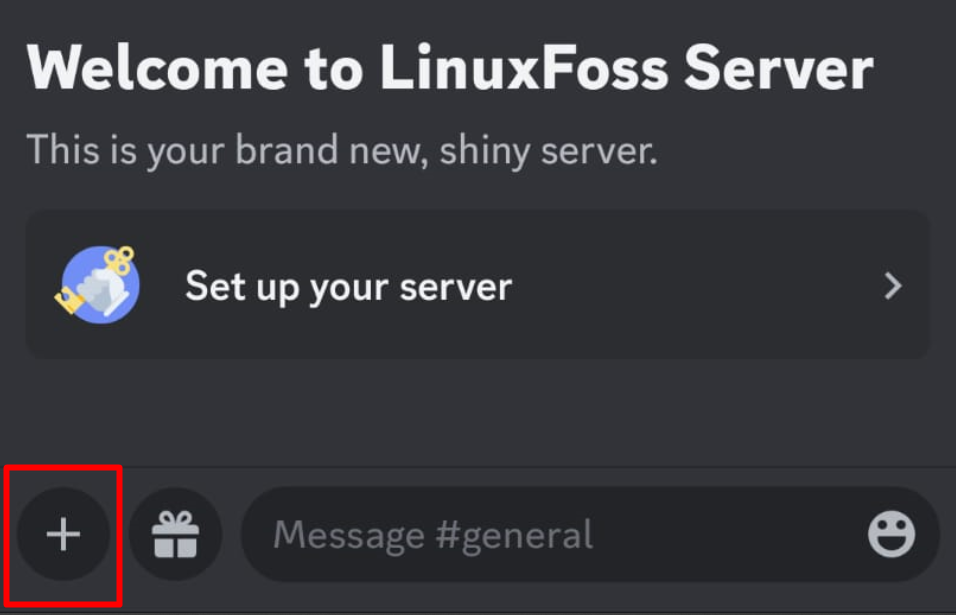Place cursor in the #general message box
The image size is (956, 615).
[x=590, y=534]
